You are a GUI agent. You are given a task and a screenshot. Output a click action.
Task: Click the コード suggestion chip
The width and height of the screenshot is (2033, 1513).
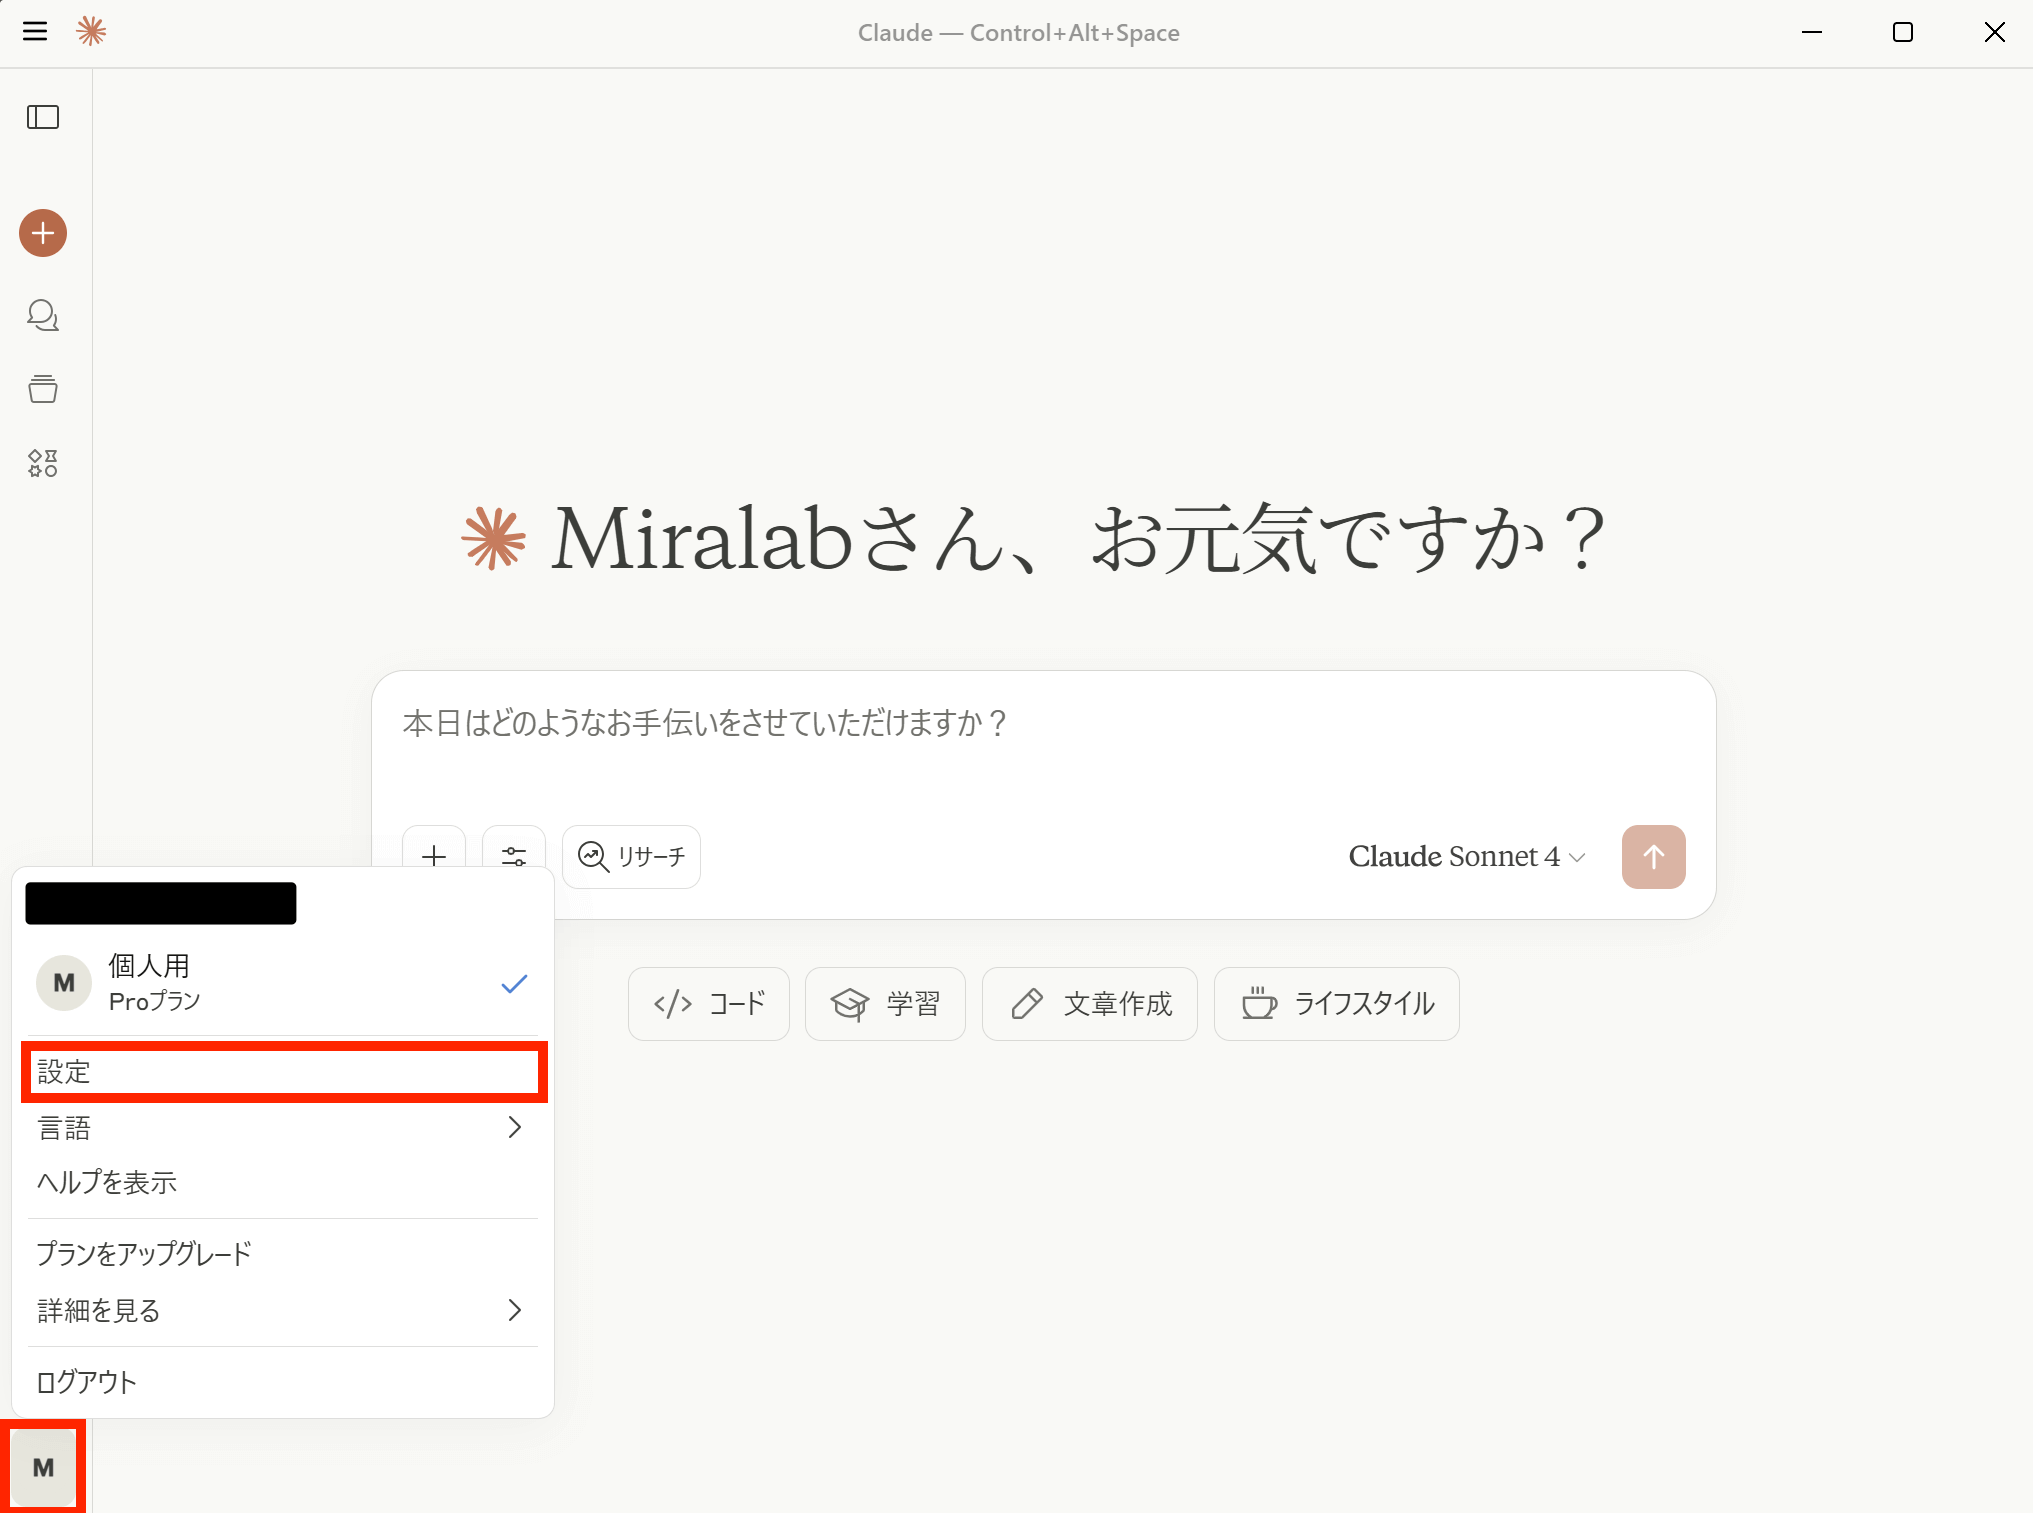709,1004
